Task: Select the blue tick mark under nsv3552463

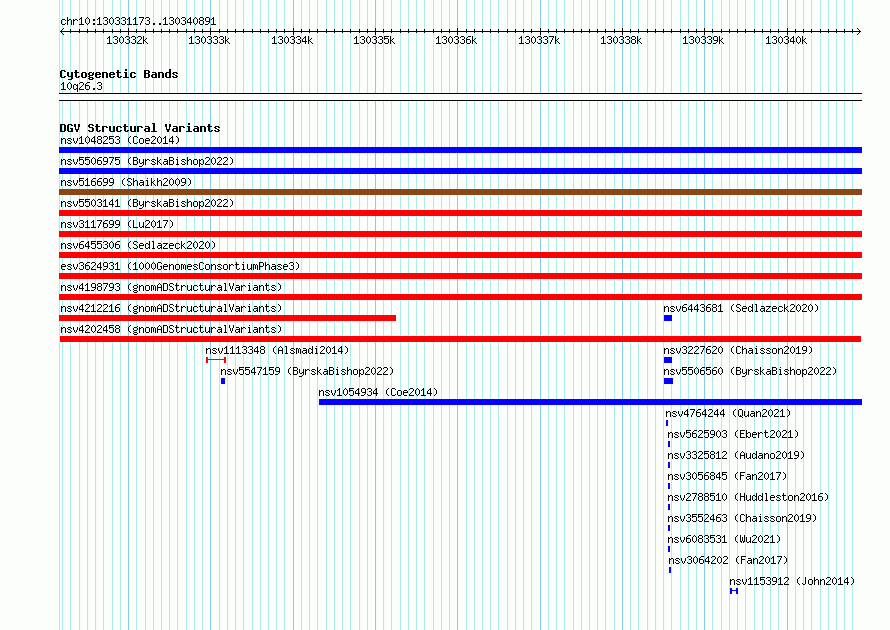Action: pos(669,528)
